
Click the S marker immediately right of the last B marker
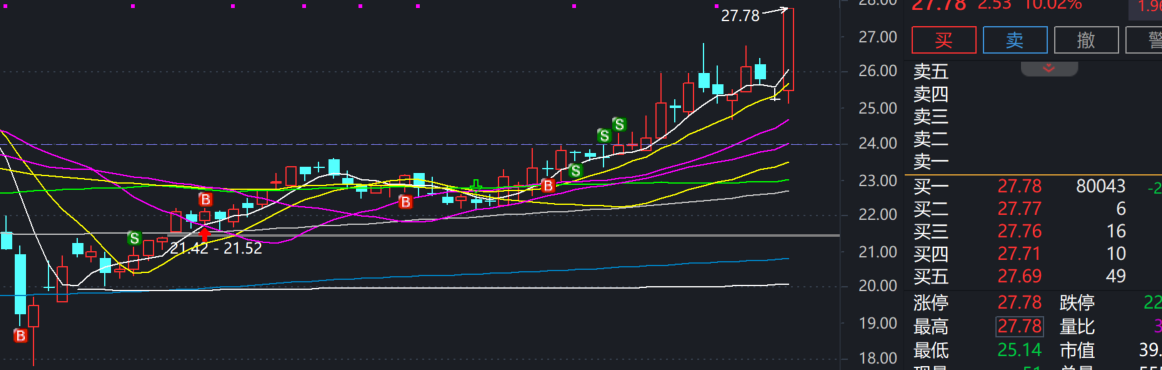pos(575,170)
